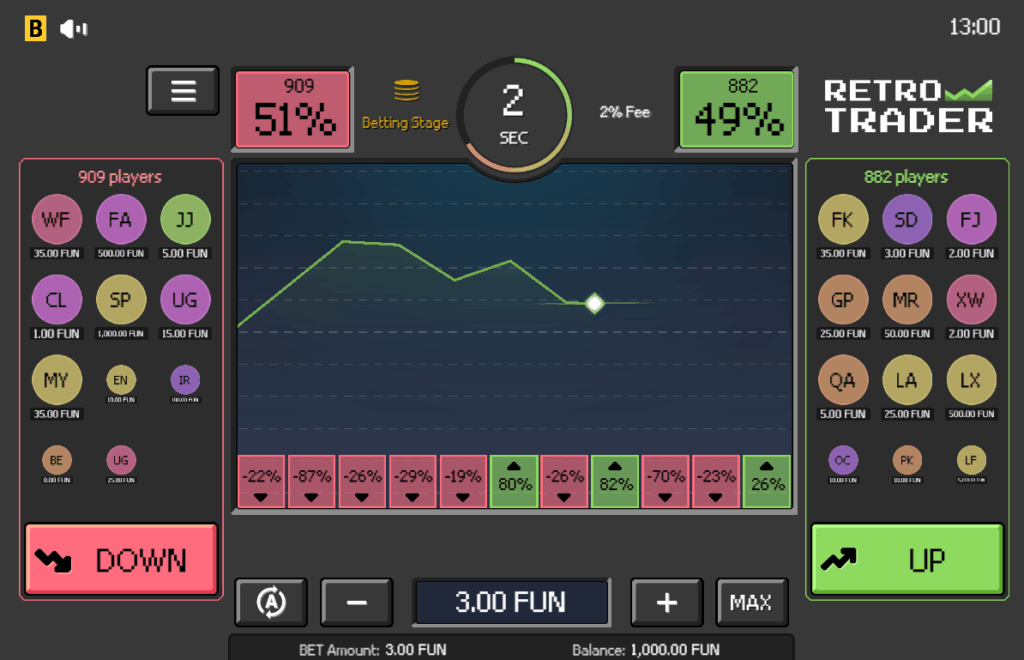Select the FK player avatar
This screenshot has height=660, width=1024.
pos(843,219)
